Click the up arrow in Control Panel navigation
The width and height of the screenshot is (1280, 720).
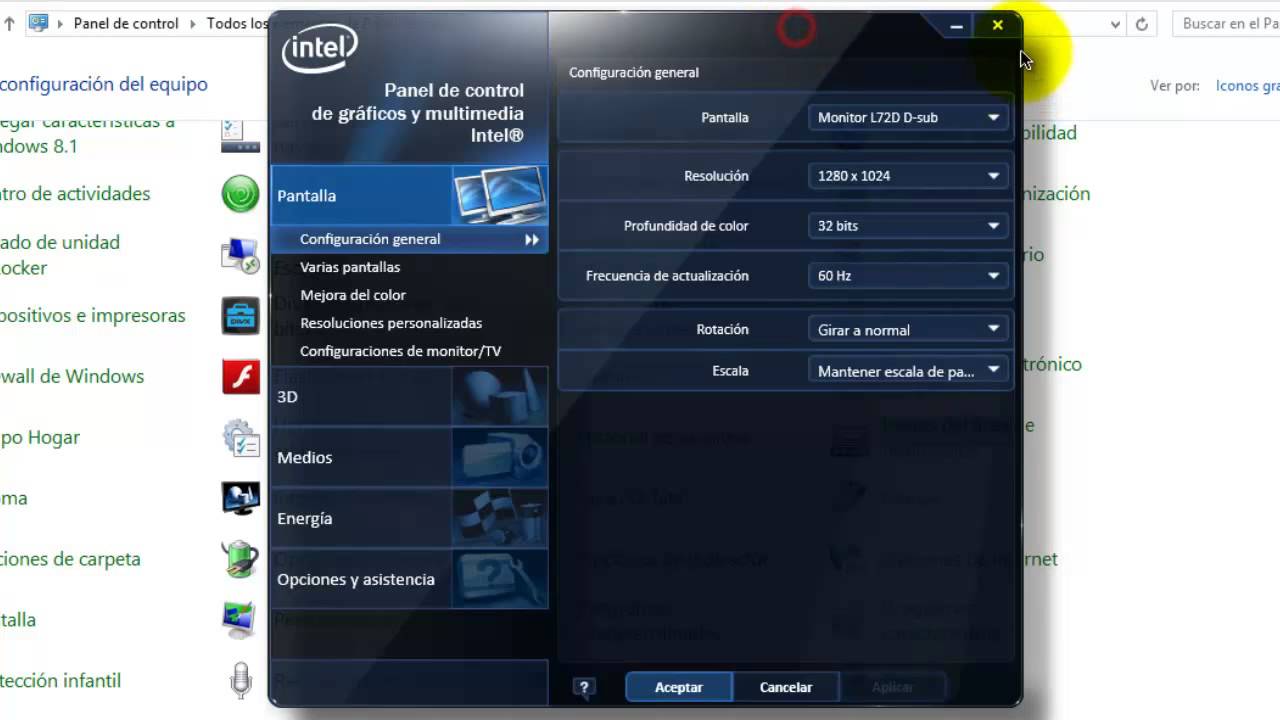click(10, 23)
